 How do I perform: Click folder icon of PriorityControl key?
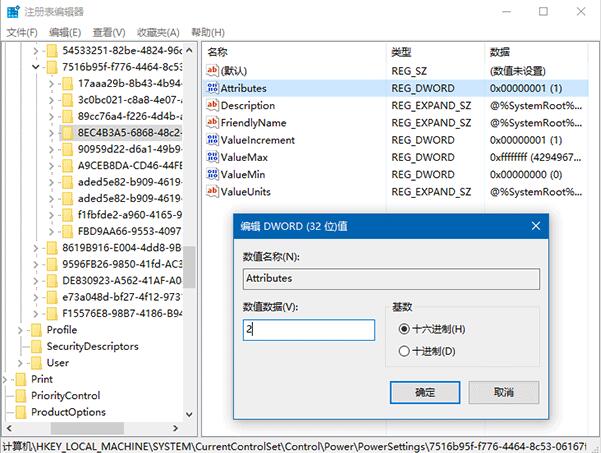(x=20, y=396)
